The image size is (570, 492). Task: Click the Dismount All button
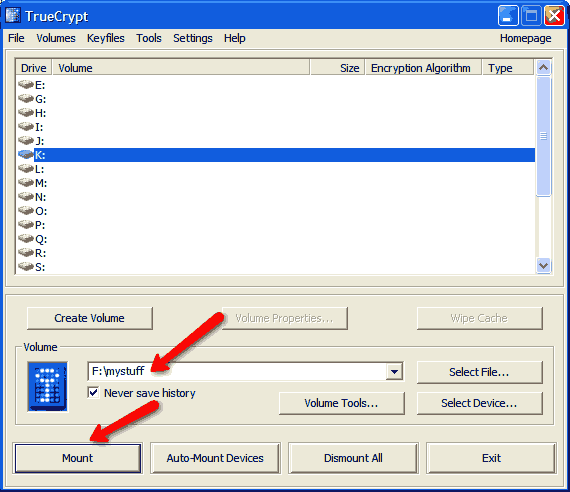coord(353,458)
